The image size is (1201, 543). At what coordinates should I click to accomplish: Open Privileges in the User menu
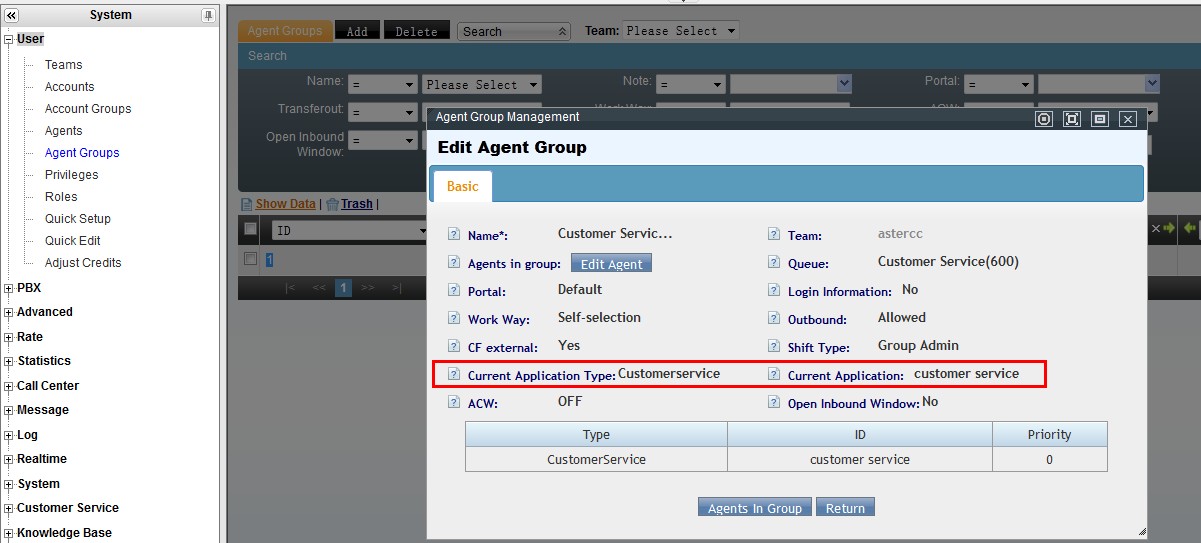coord(71,175)
